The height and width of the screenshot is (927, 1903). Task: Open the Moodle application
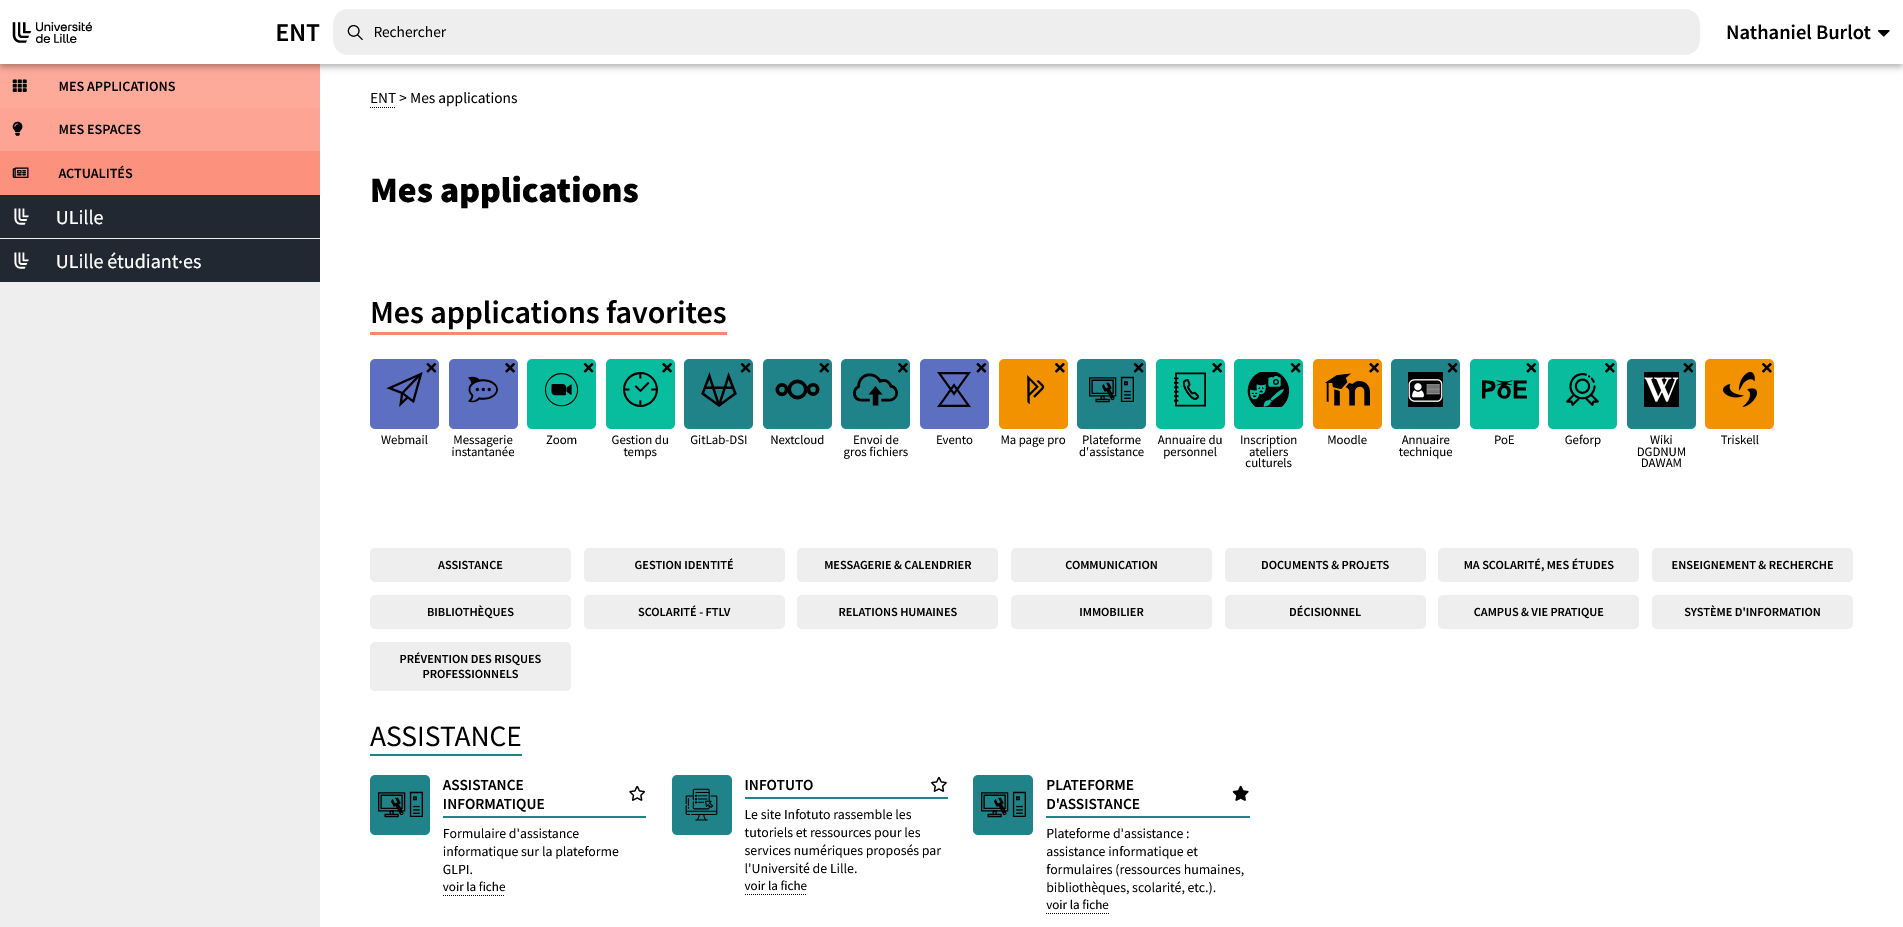tap(1347, 394)
